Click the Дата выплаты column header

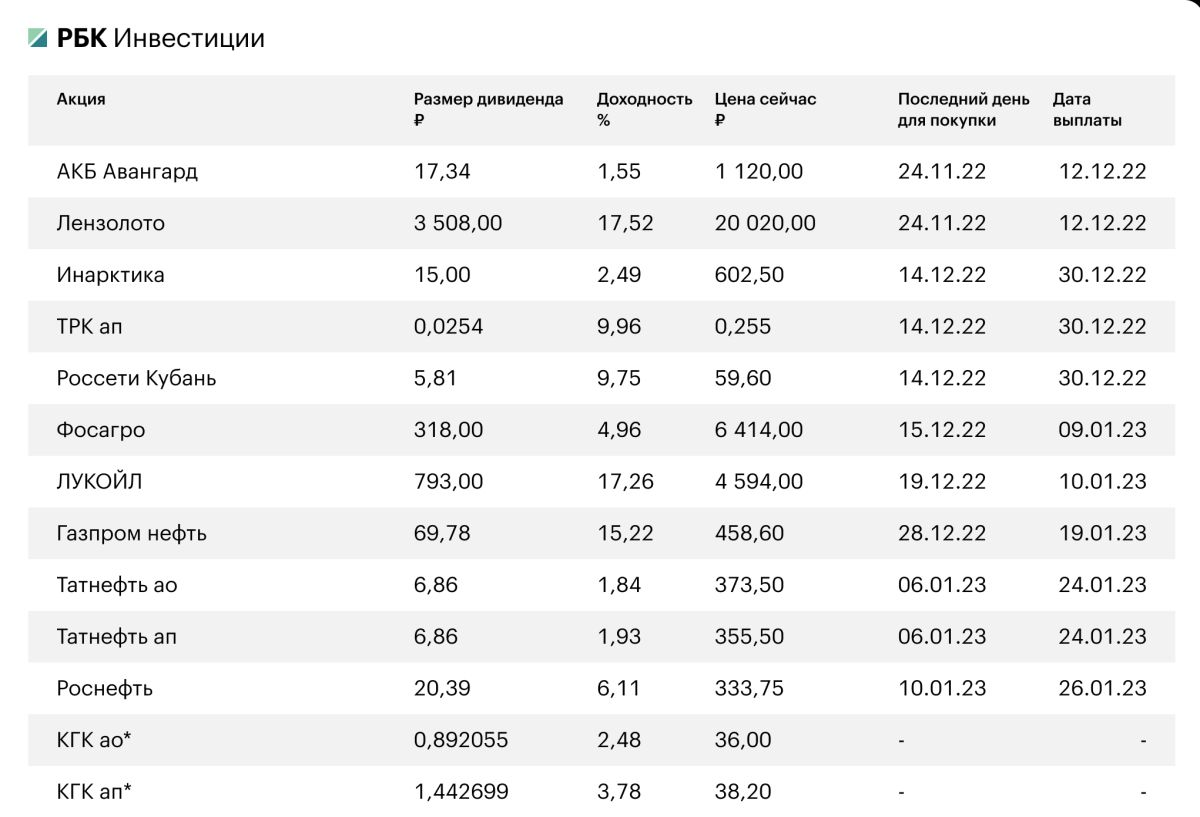coord(1088,109)
